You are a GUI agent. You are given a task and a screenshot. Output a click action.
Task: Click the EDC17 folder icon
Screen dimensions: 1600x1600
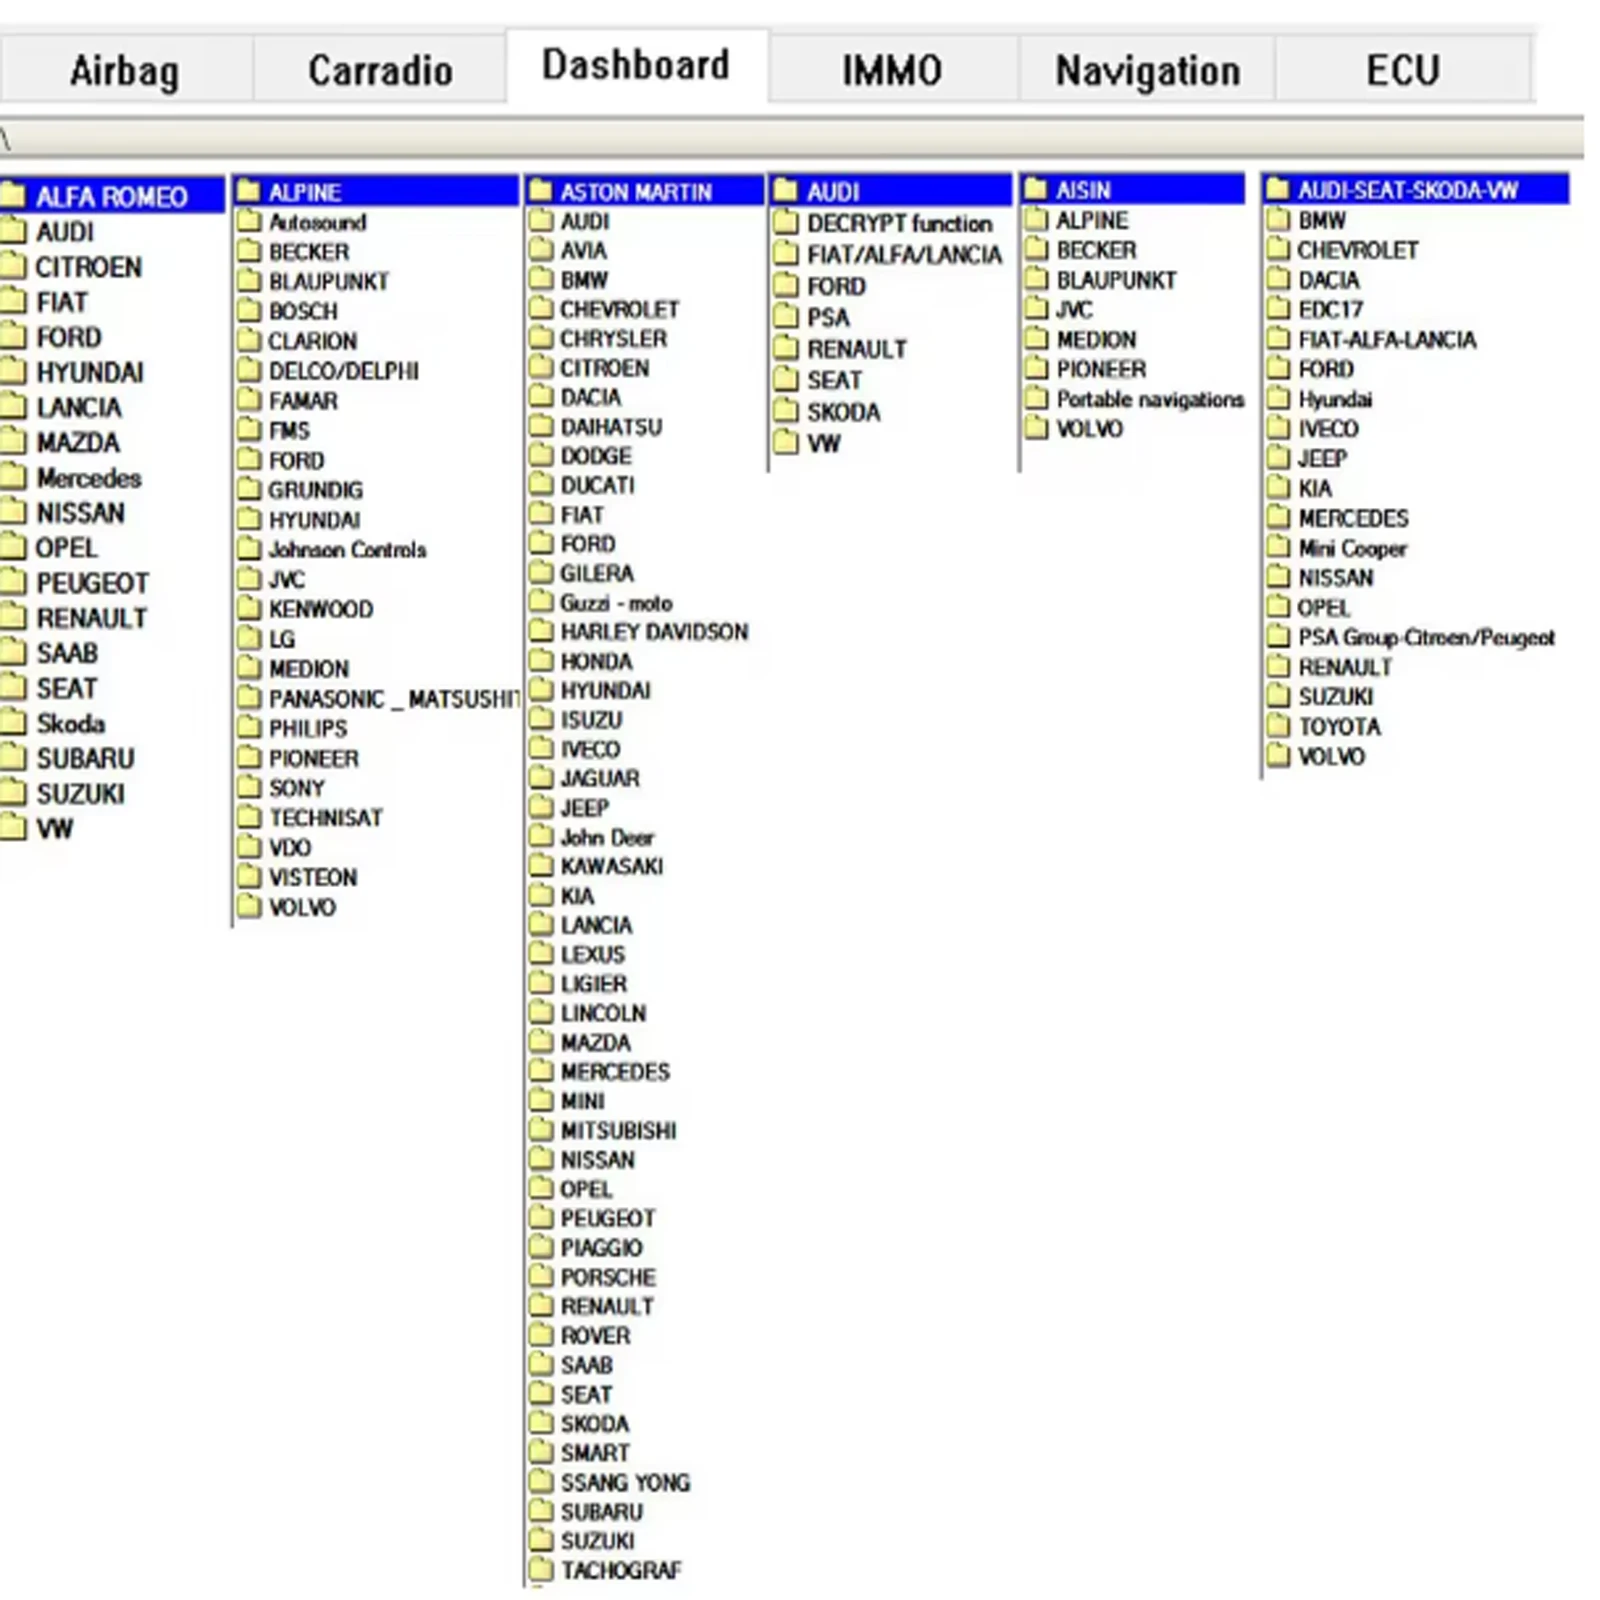(1278, 309)
